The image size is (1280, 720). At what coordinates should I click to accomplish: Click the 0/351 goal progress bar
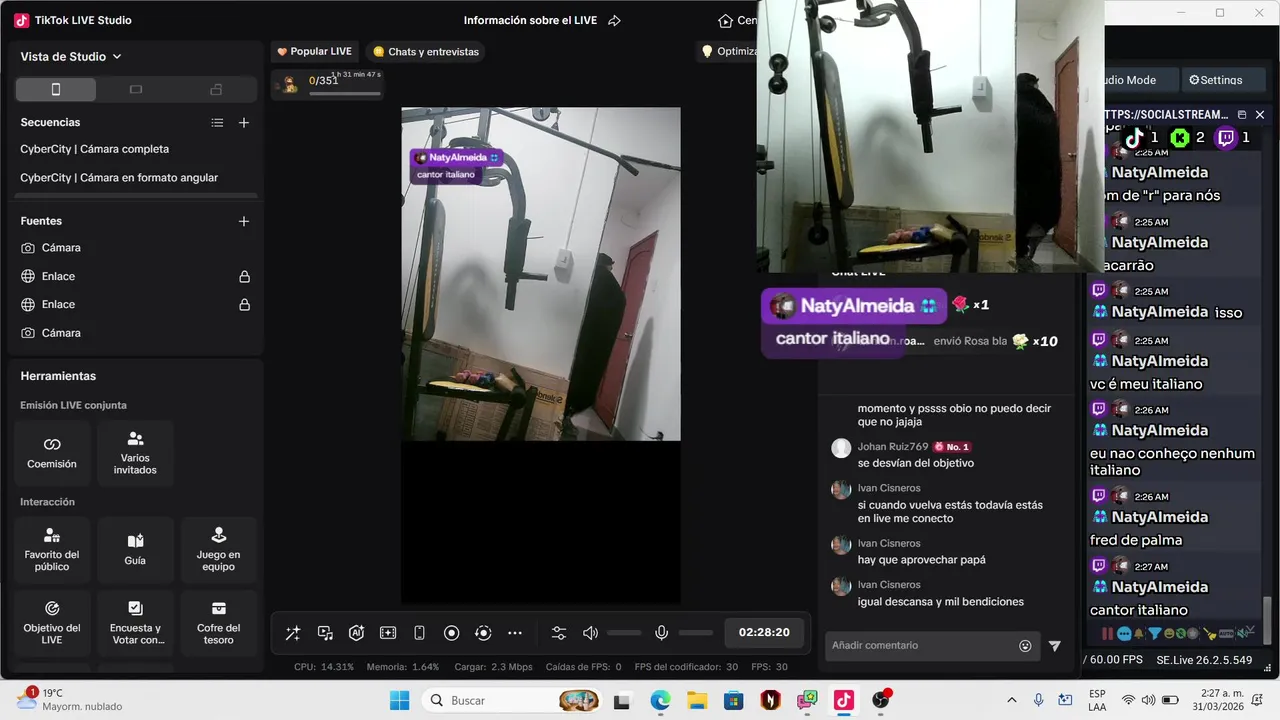[345, 94]
